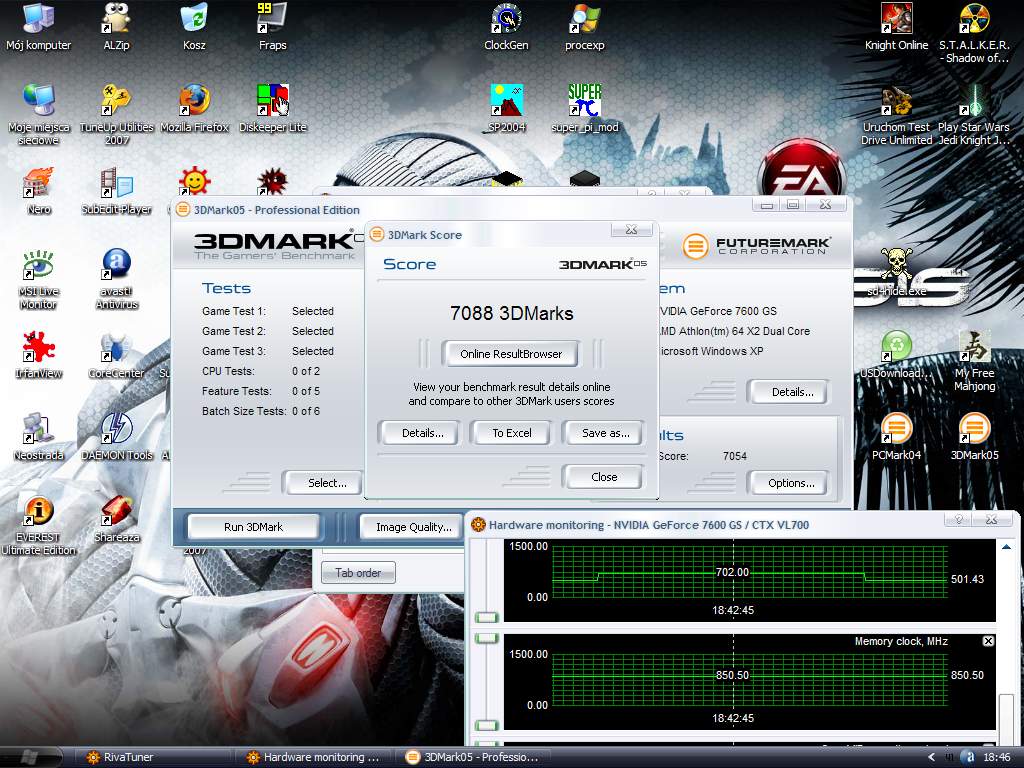Open My Free Mahjong icon
The height and width of the screenshot is (768, 1024).
974,361
